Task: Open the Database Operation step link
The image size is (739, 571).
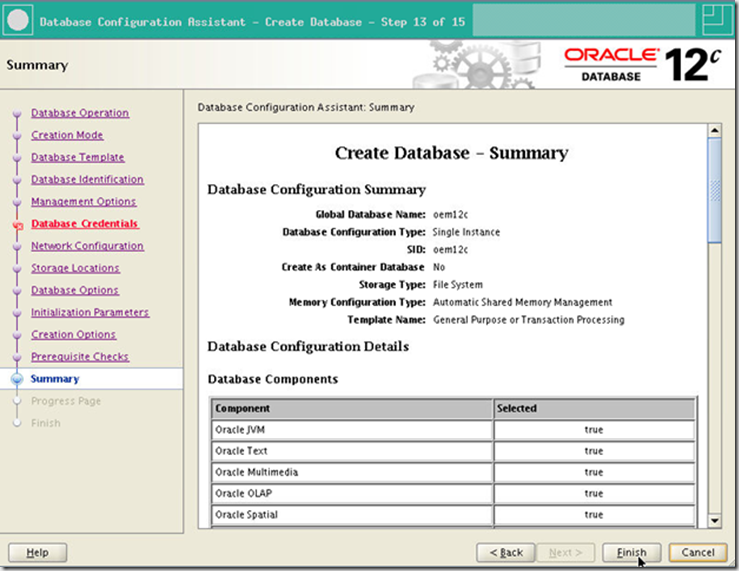Action: [80, 113]
